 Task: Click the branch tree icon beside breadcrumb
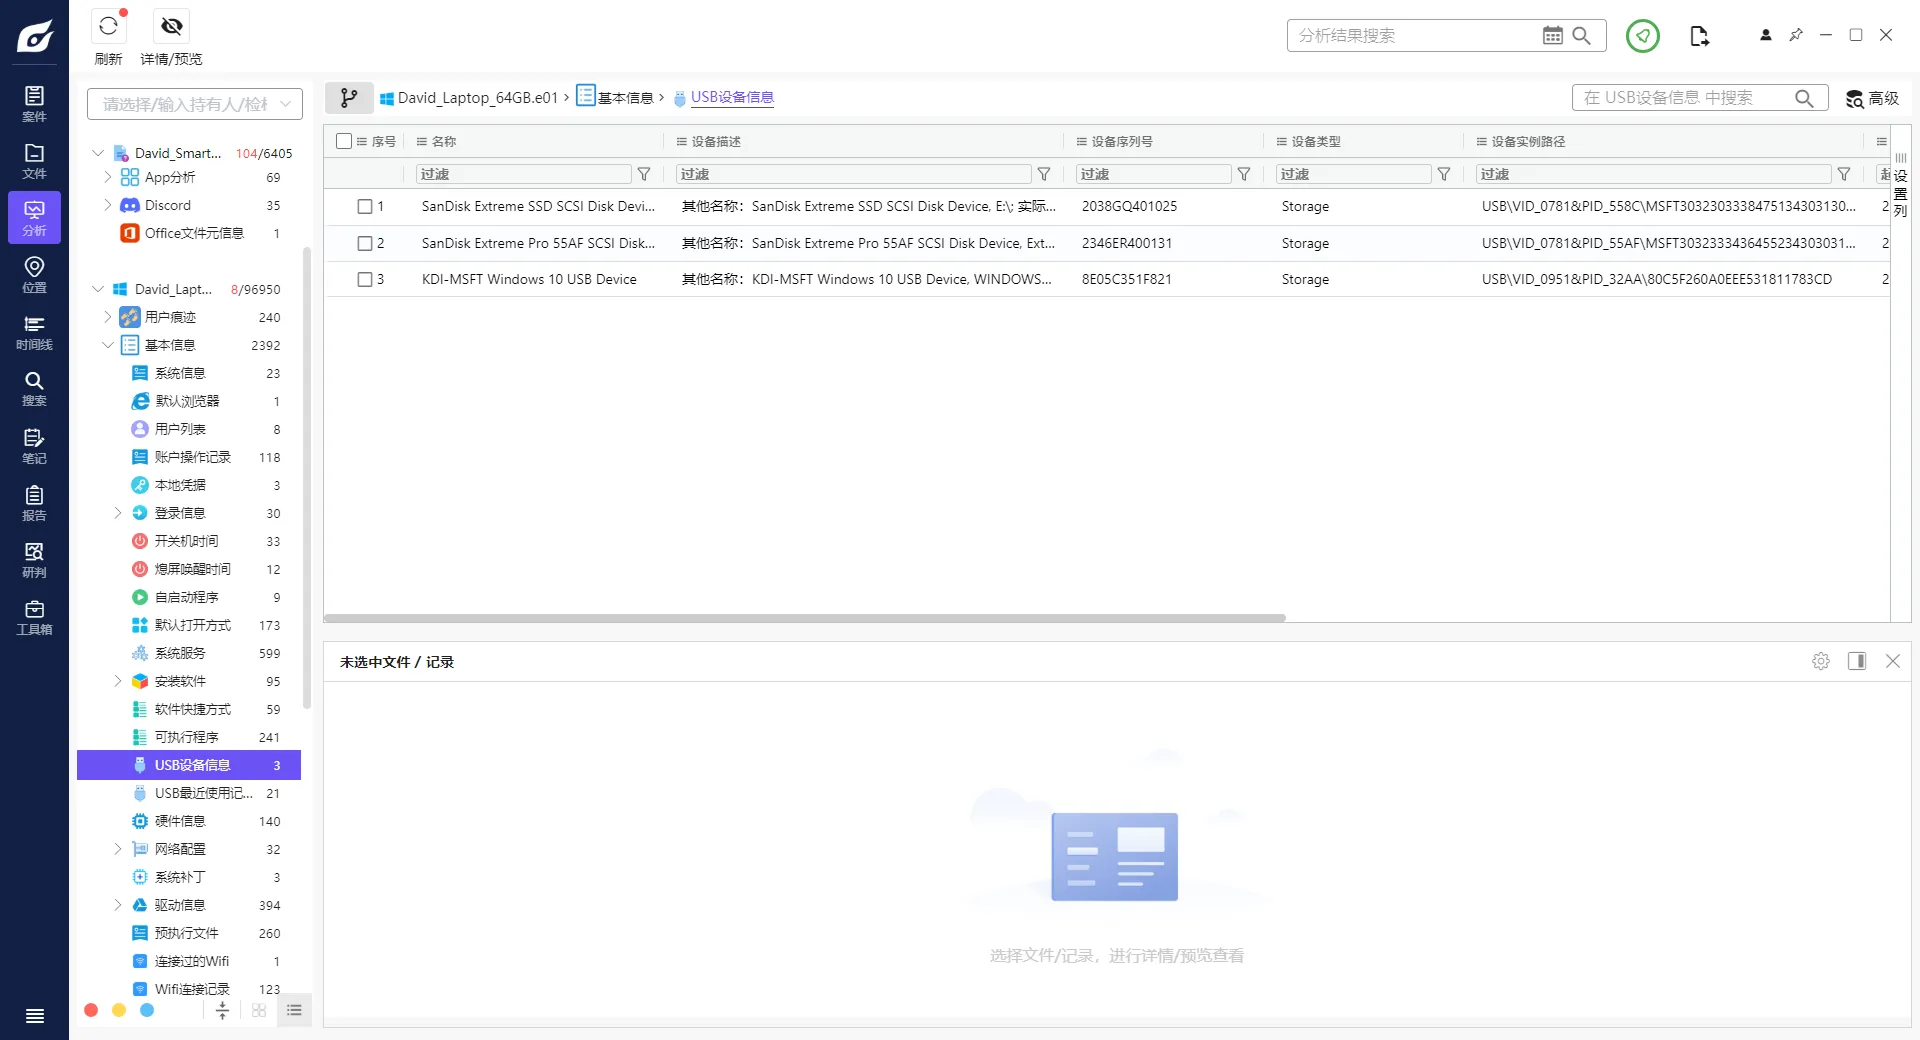[x=348, y=98]
